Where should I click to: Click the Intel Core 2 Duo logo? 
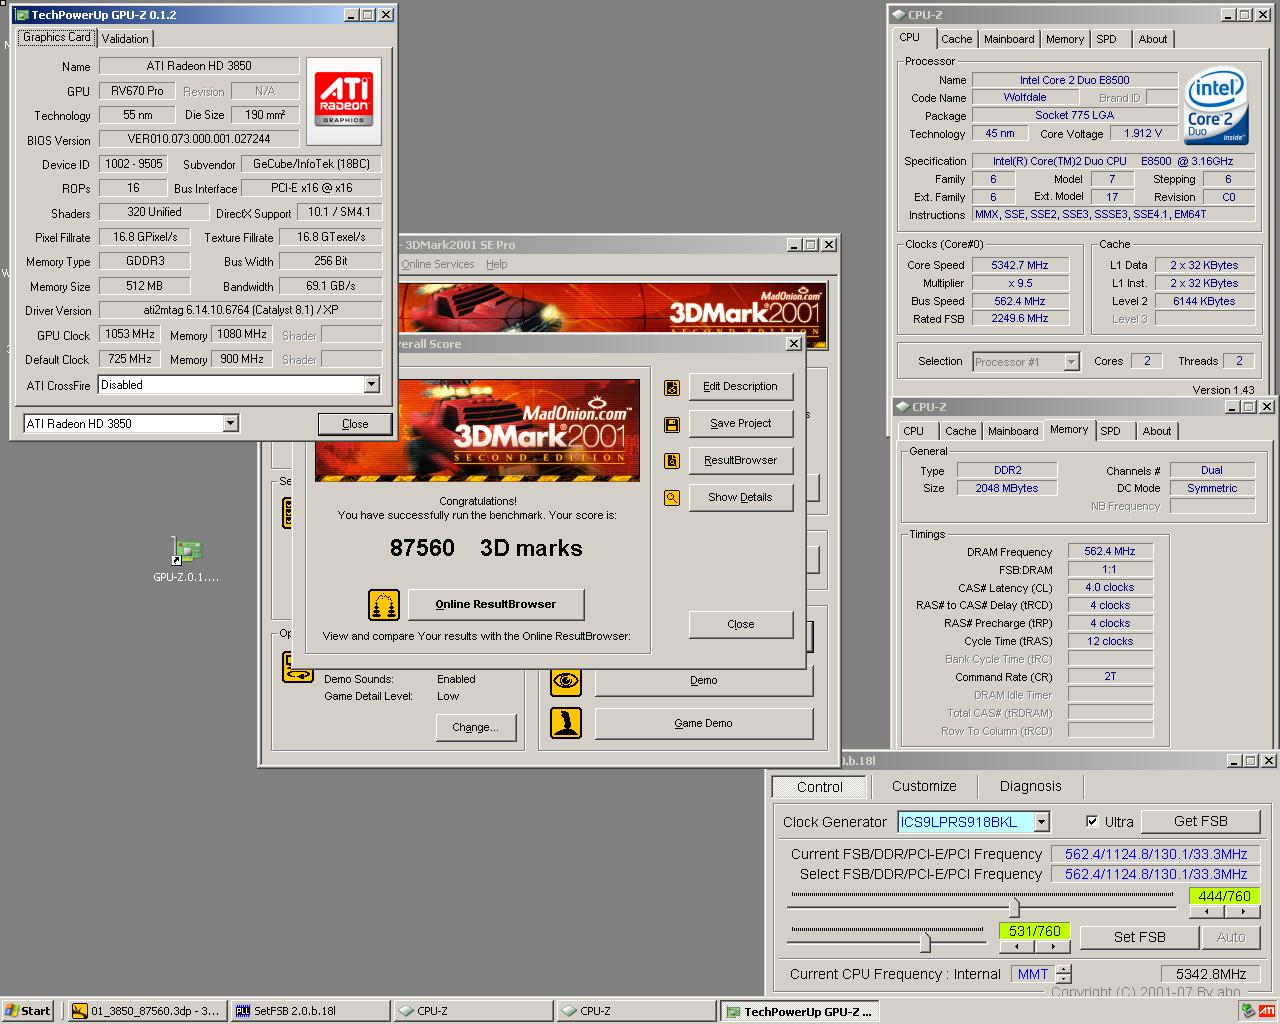(x=1215, y=106)
